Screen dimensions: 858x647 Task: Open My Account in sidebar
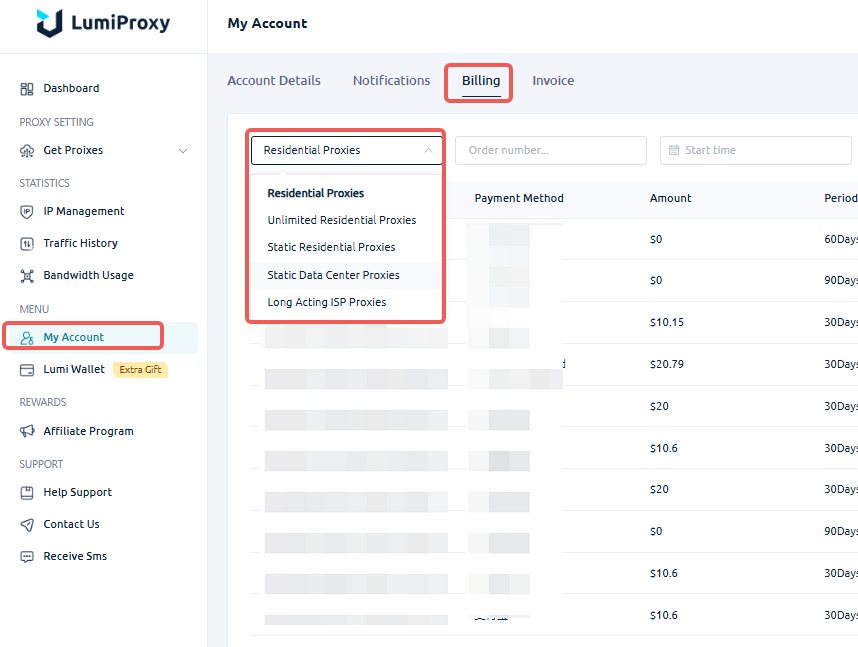(x=73, y=337)
